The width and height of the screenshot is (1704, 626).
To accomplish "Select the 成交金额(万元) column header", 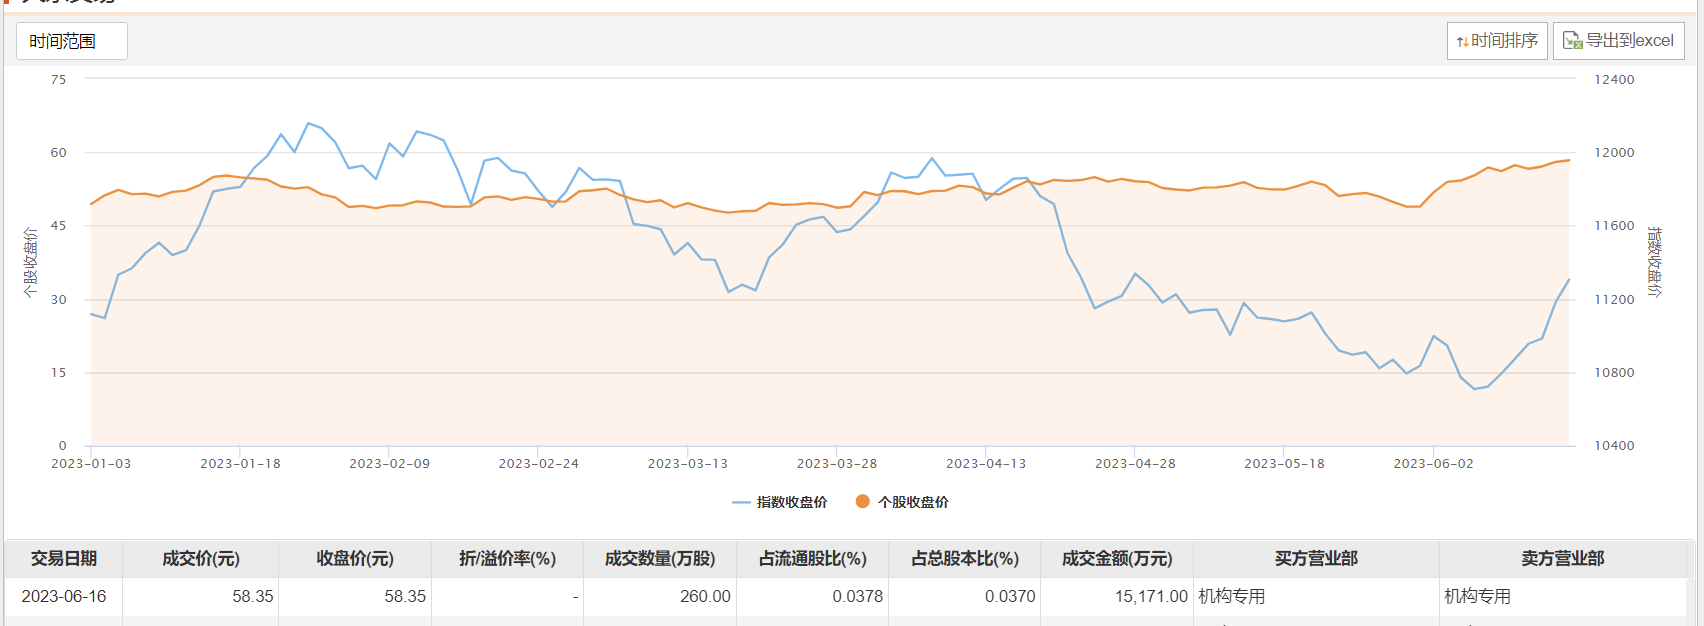I will [x=1117, y=558].
